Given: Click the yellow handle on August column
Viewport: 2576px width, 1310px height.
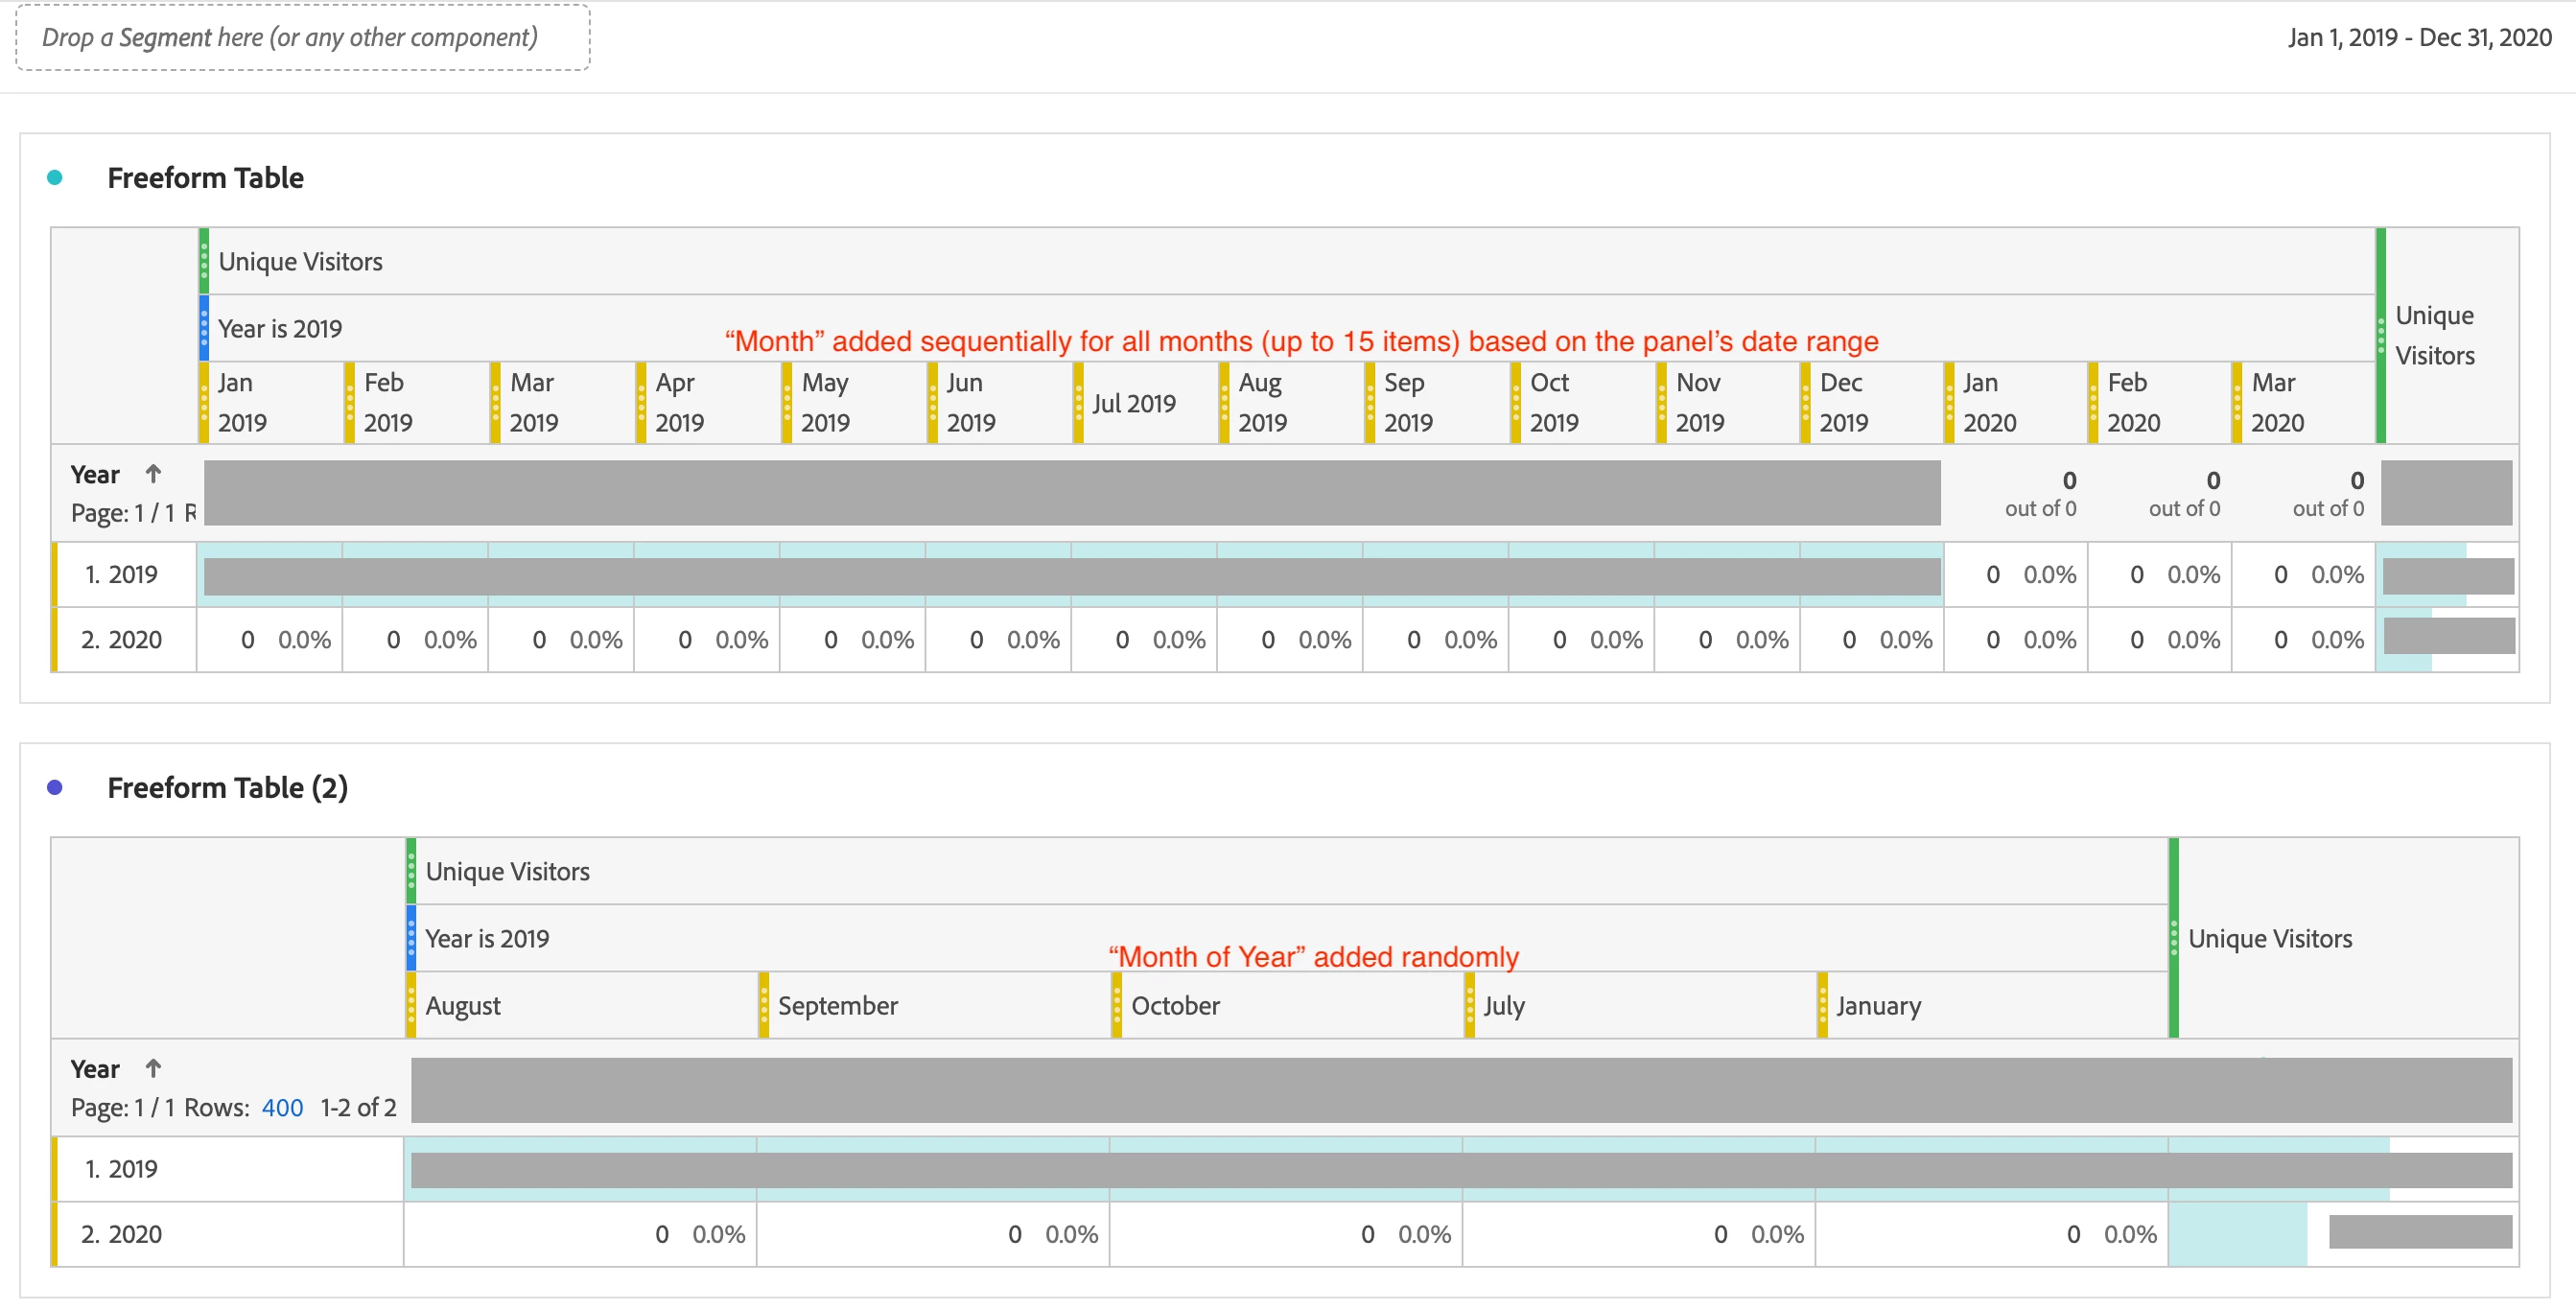Looking at the screenshot, I should 411,1006.
